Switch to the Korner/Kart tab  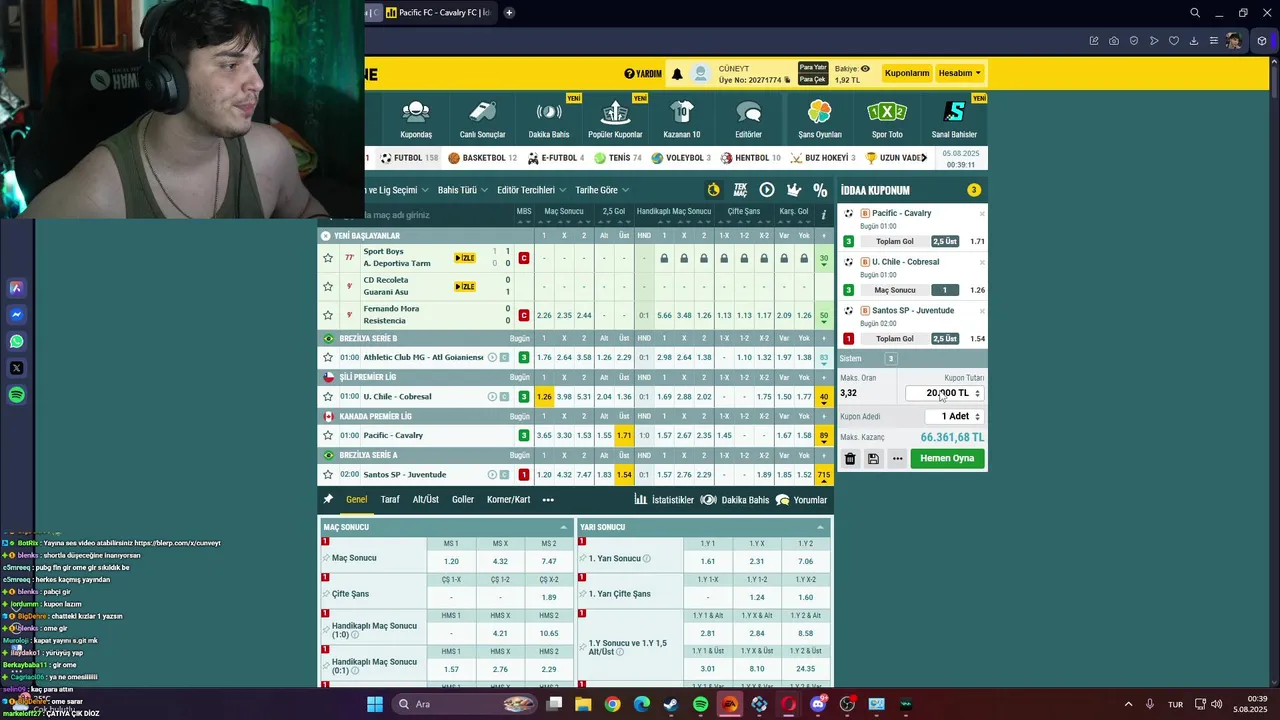click(x=508, y=500)
